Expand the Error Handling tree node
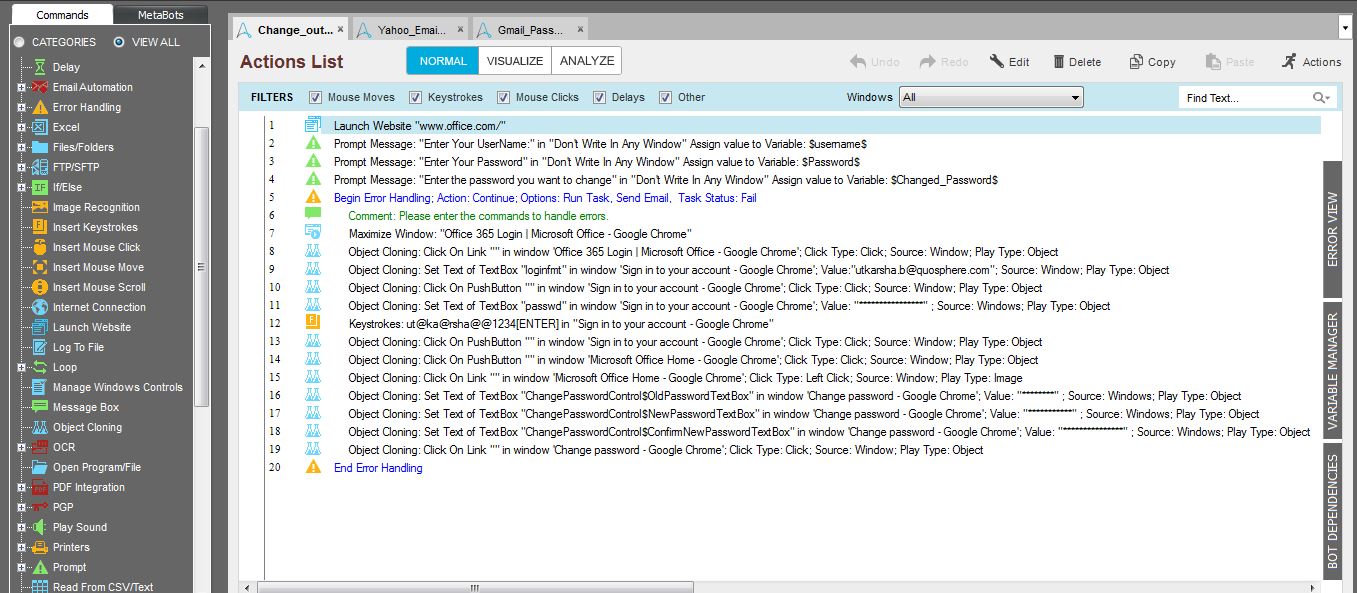The image size is (1357, 593). tap(21, 107)
